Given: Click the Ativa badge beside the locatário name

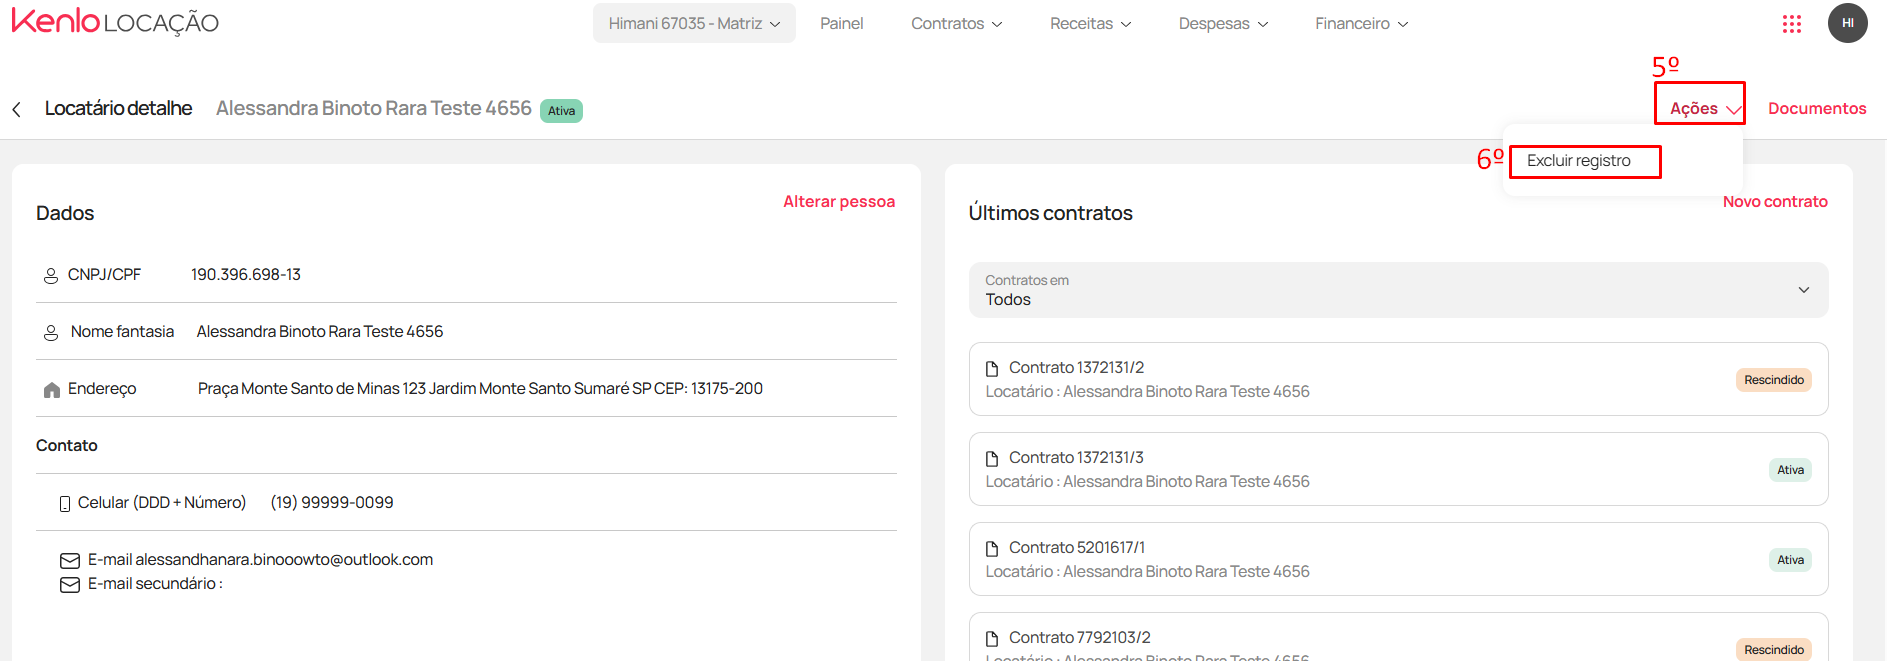Looking at the screenshot, I should click(561, 111).
